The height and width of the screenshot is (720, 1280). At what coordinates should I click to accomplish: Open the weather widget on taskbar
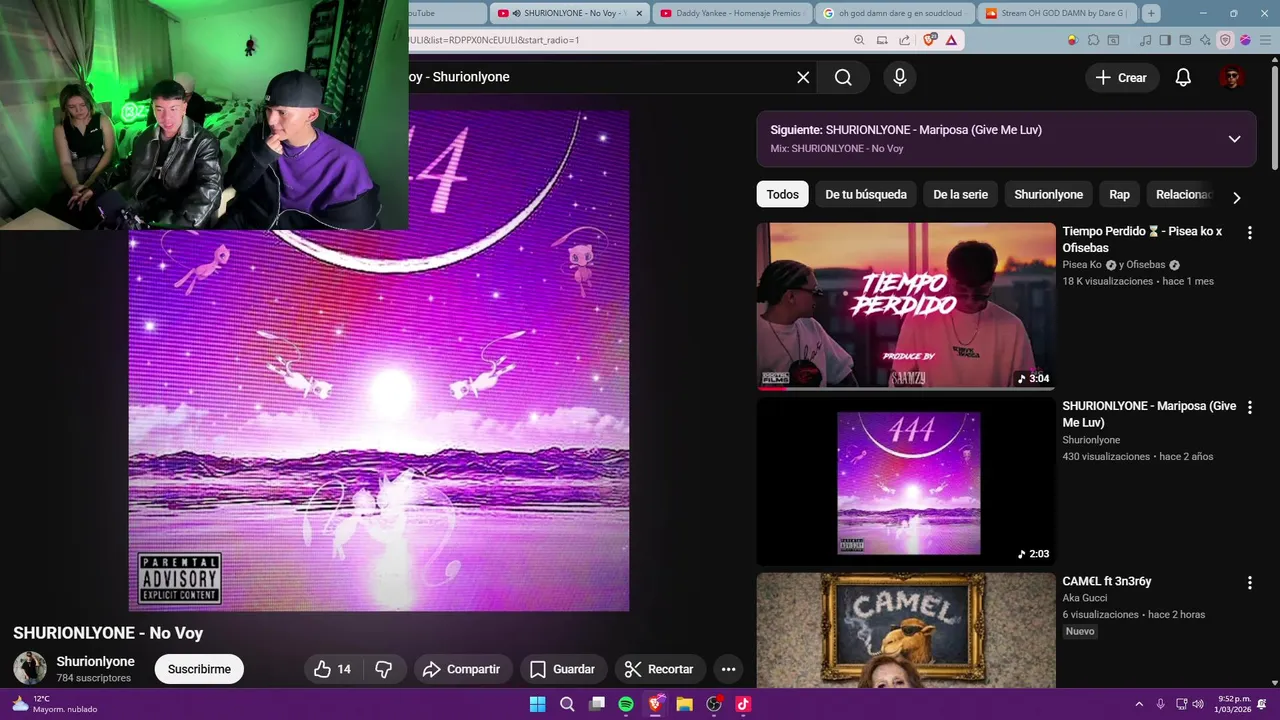tap(55, 704)
